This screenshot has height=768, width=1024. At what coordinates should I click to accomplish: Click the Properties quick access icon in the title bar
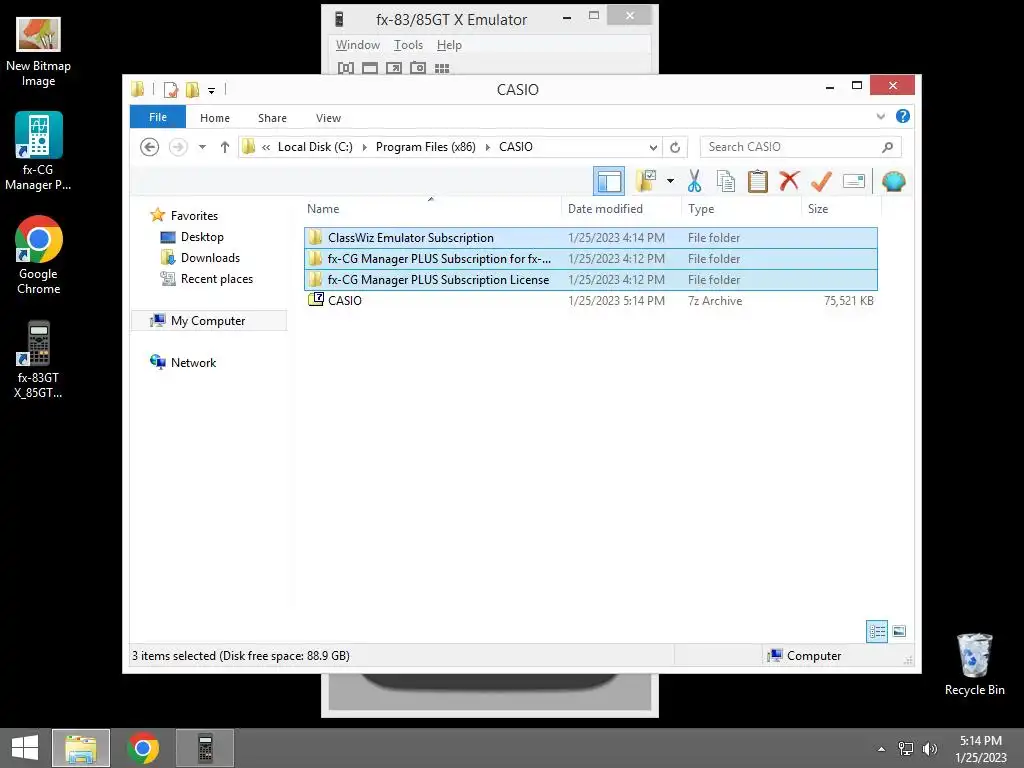[170, 89]
